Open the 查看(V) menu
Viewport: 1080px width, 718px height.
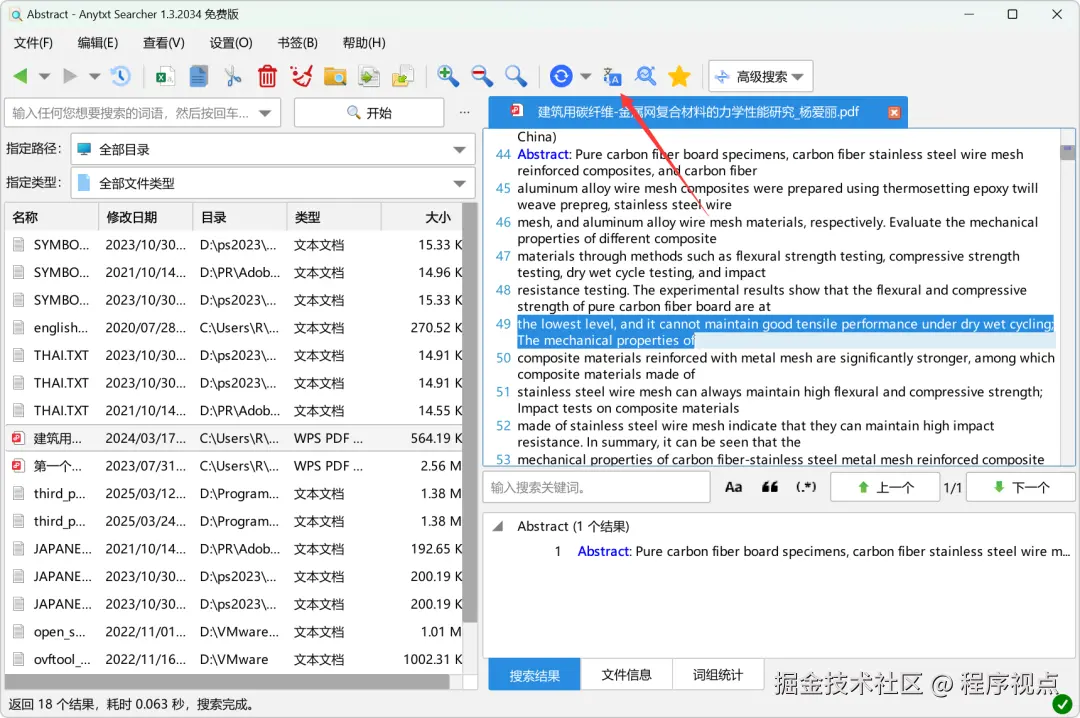[164, 43]
